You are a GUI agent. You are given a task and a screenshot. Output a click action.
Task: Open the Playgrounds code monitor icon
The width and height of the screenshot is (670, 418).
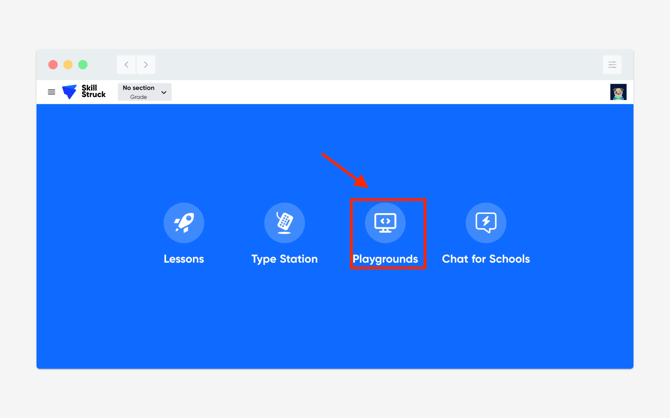tap(385, 222)
